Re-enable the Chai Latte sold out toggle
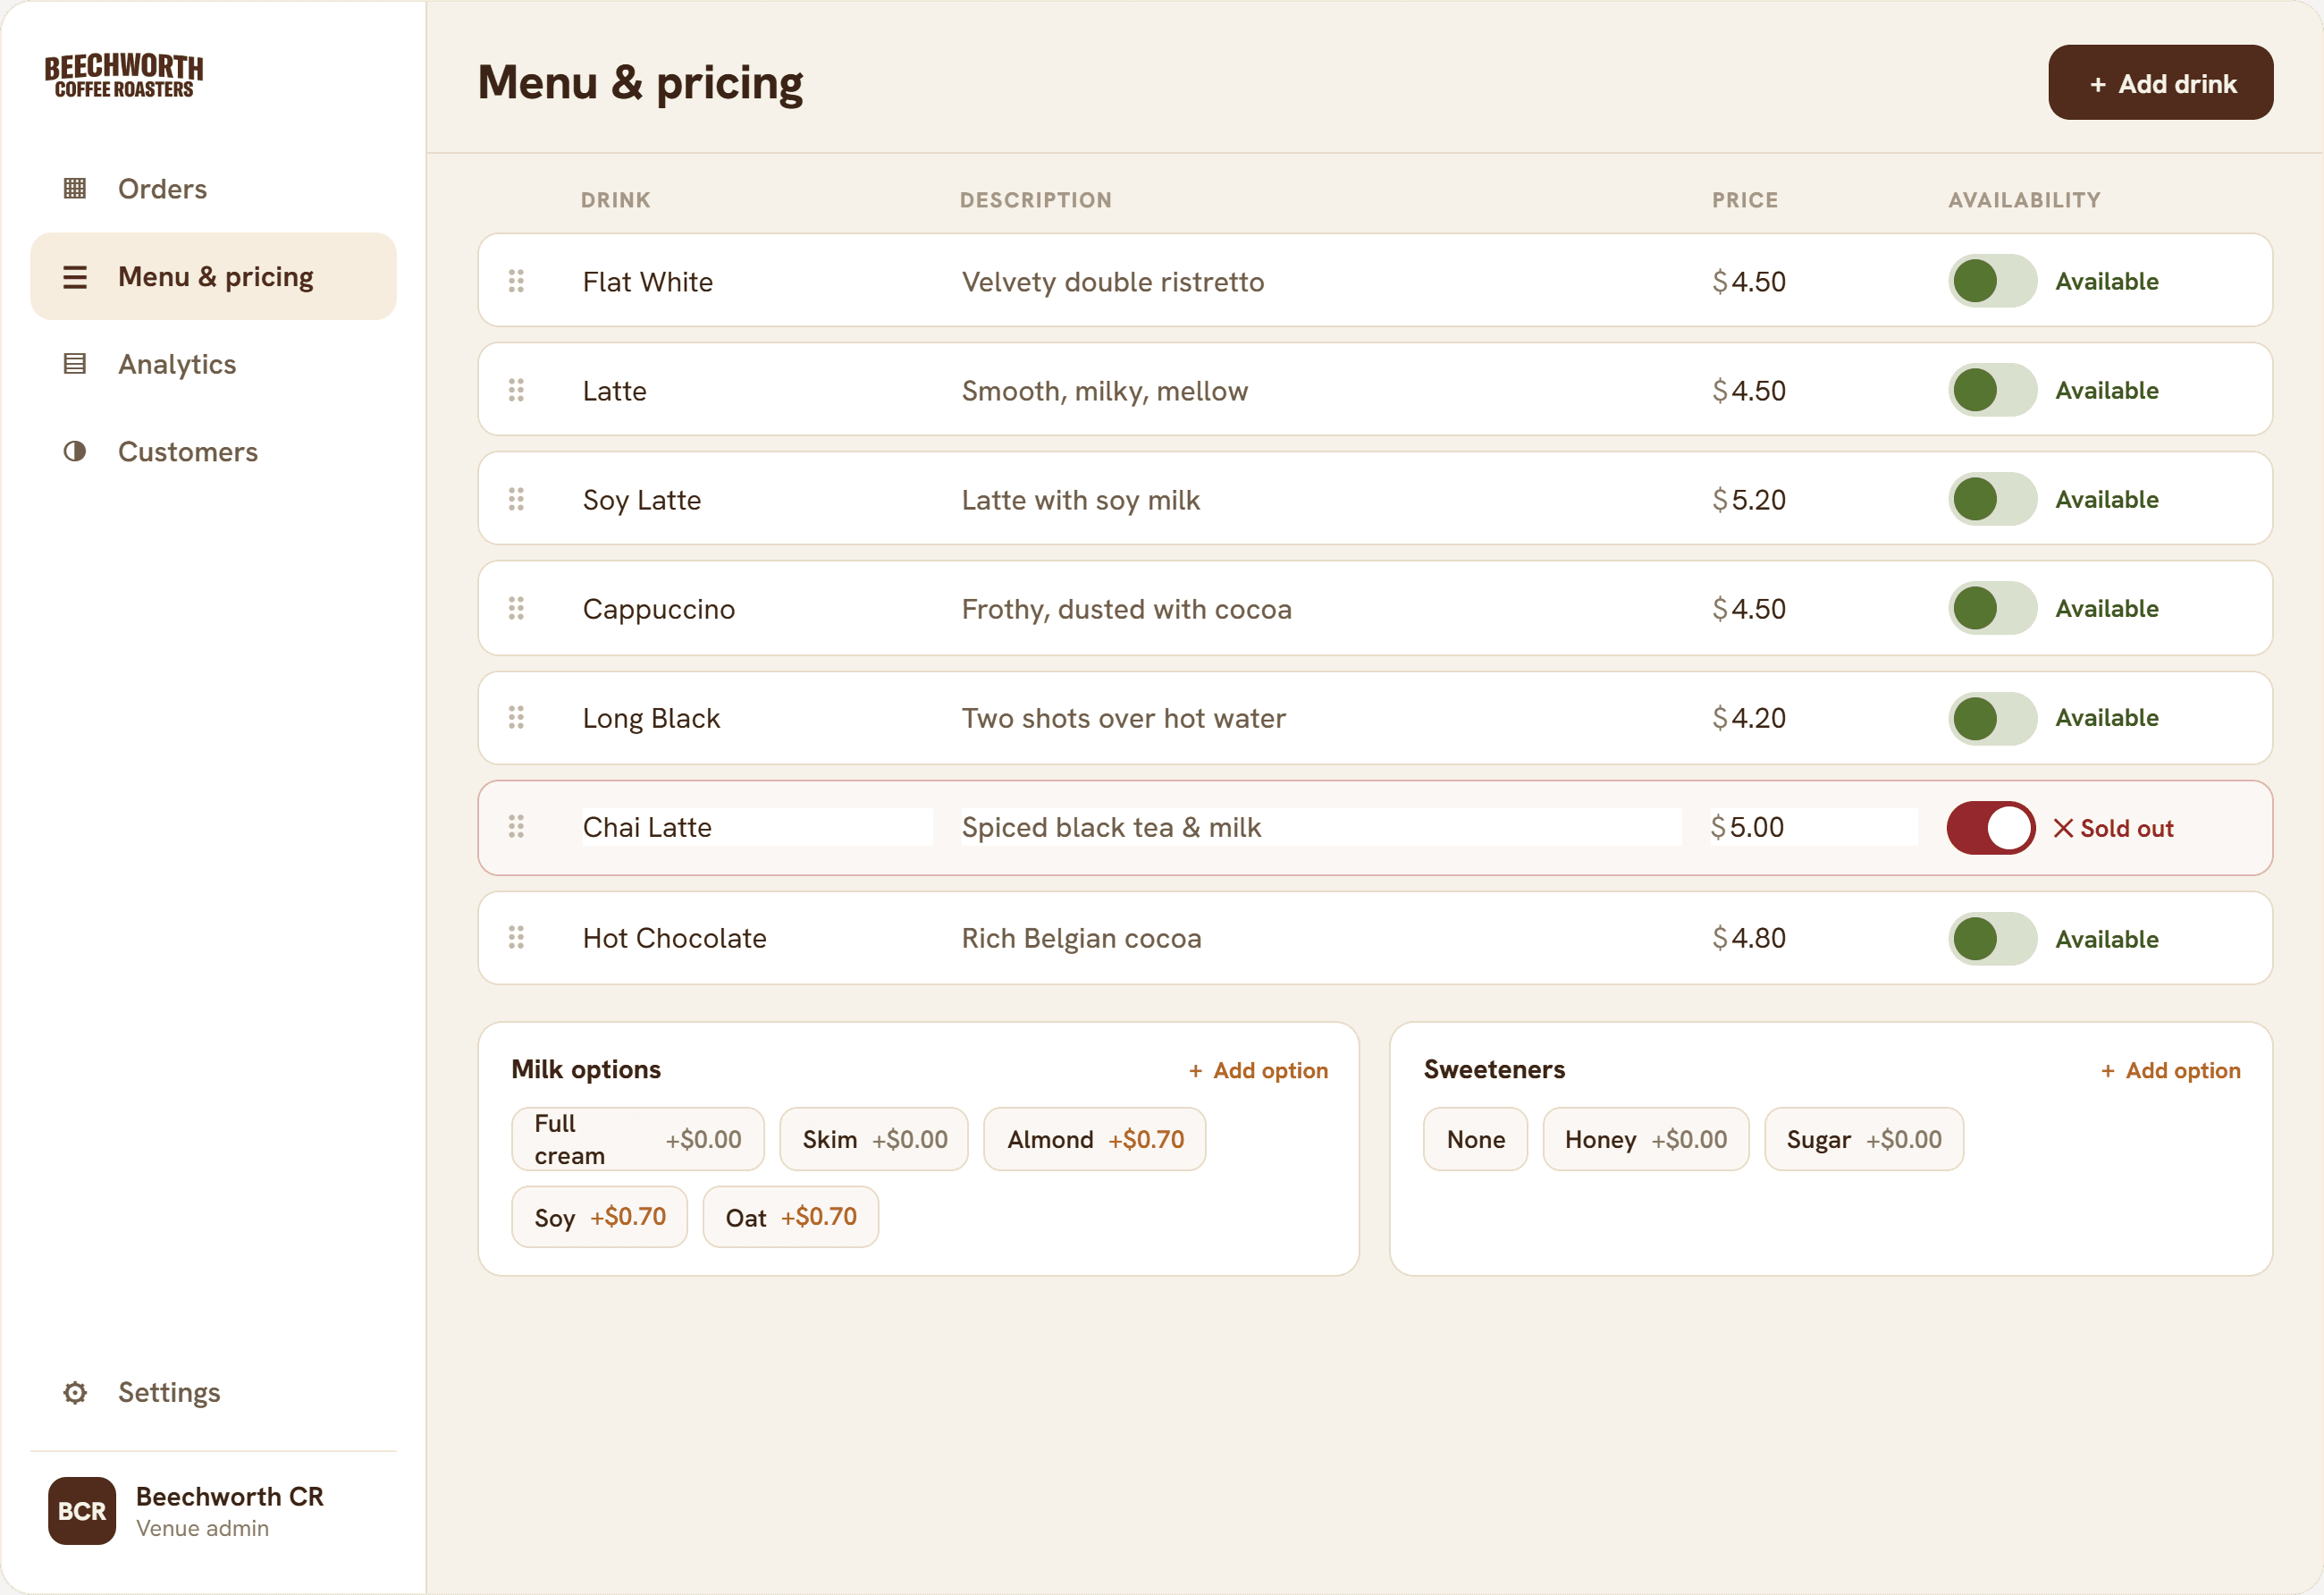 [1991, 828]
